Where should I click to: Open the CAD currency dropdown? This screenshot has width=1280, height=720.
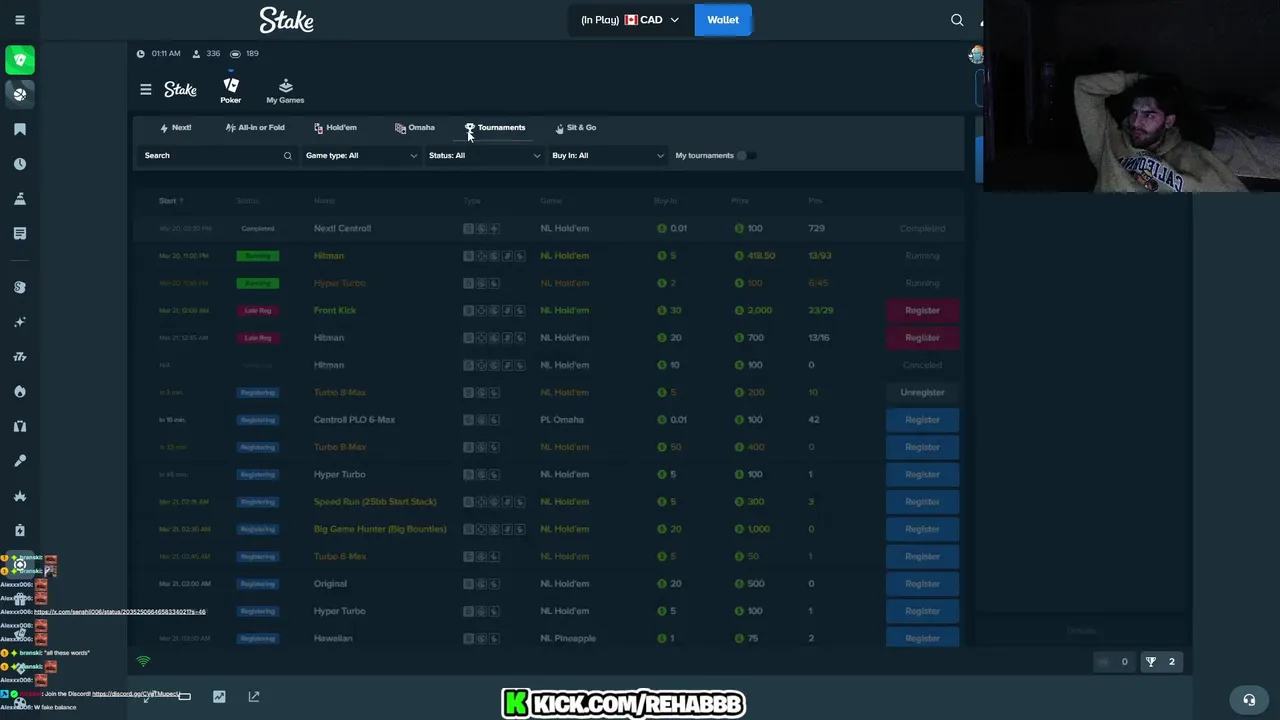630,20
